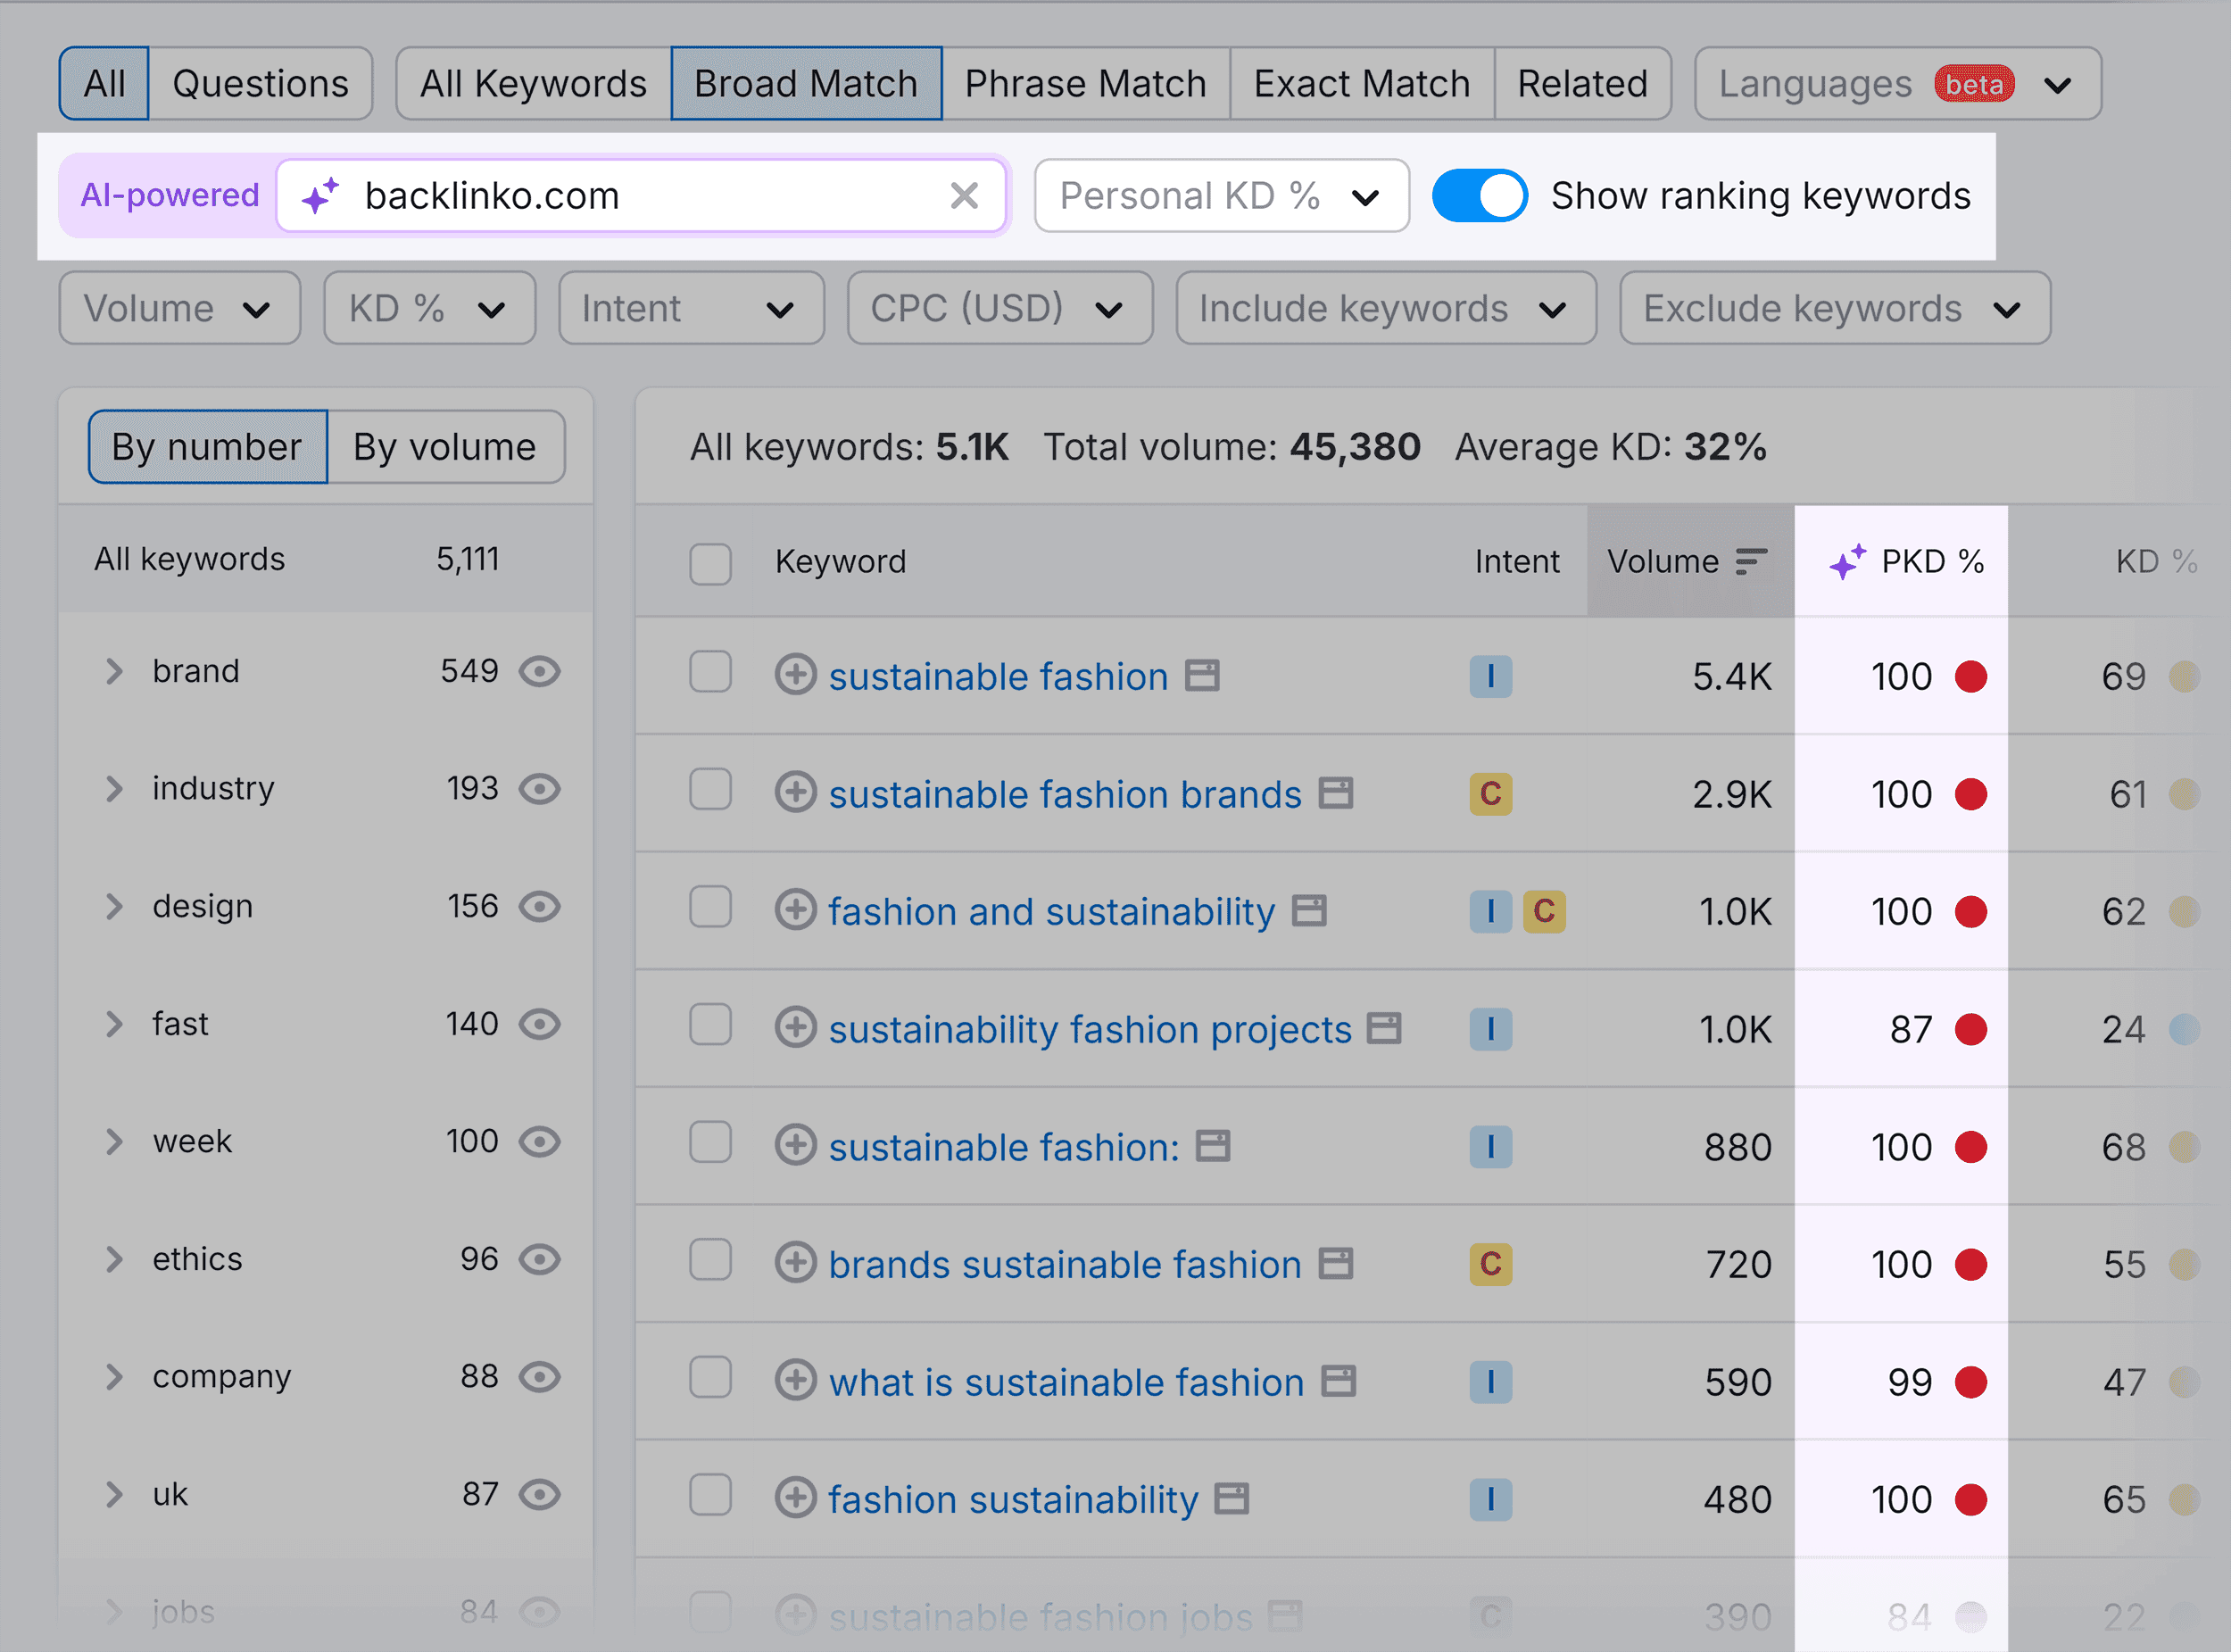This screenshot has width=2231, height=1652.
Task: Open SERP icon for 'fashion sustainability'
Action: [x=1231, y=1499]
